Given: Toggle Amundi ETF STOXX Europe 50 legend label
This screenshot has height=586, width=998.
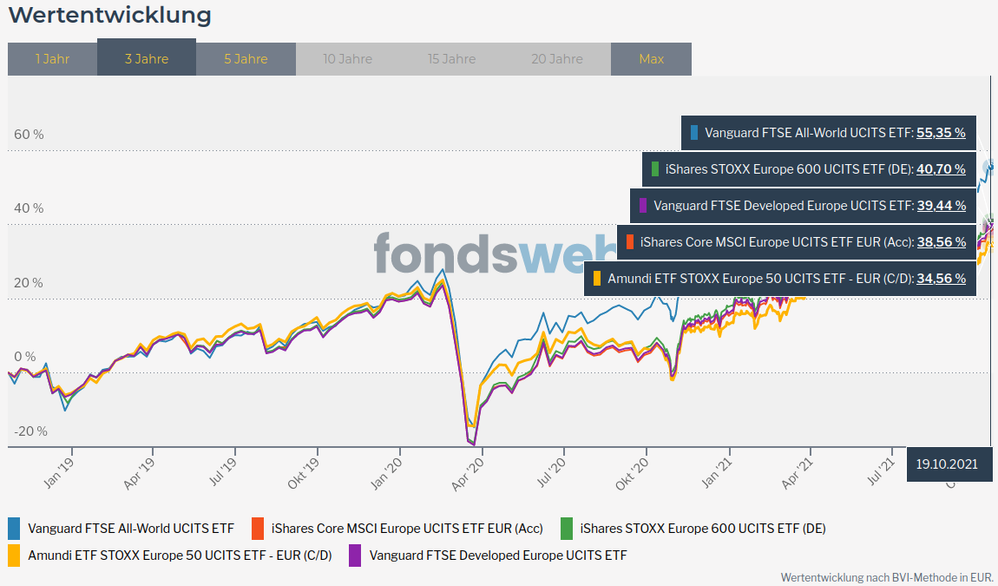Looking at the screenshot, I should pyautogui.click(x=180, y=555).
